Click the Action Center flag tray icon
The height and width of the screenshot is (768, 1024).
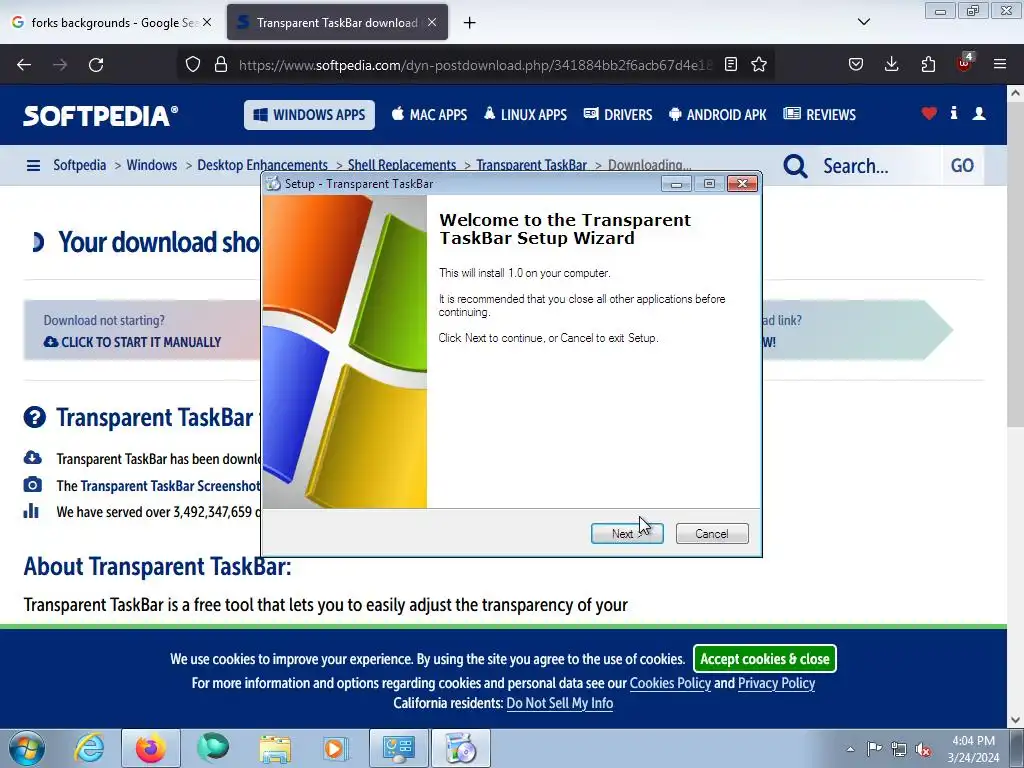(874, 748)
